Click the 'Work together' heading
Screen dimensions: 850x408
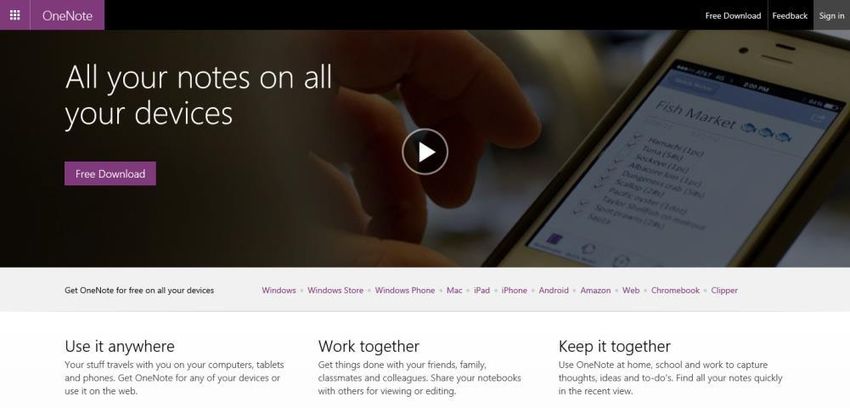369,346
